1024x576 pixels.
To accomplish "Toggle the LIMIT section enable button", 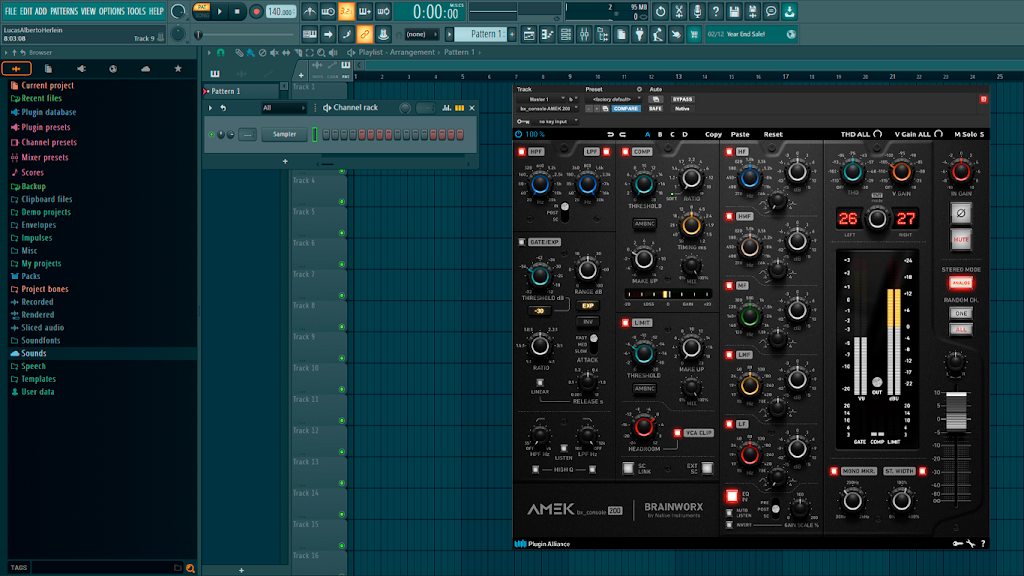I will [x=625, y=323].
